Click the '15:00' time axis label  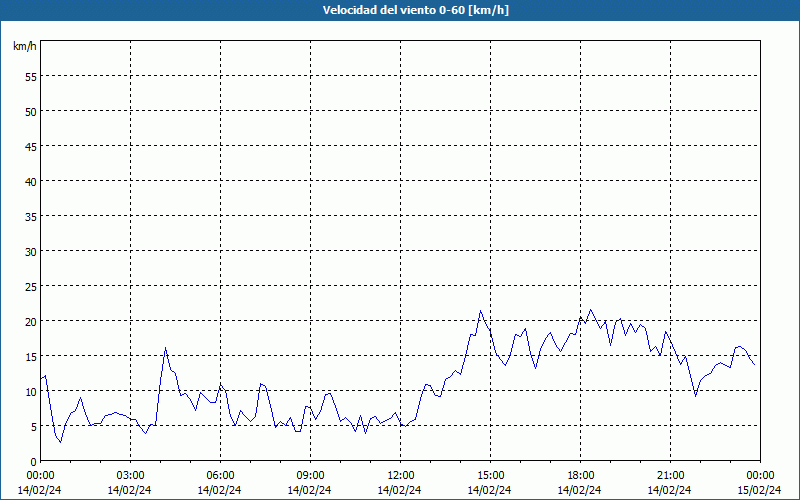[x=490, y=476]
